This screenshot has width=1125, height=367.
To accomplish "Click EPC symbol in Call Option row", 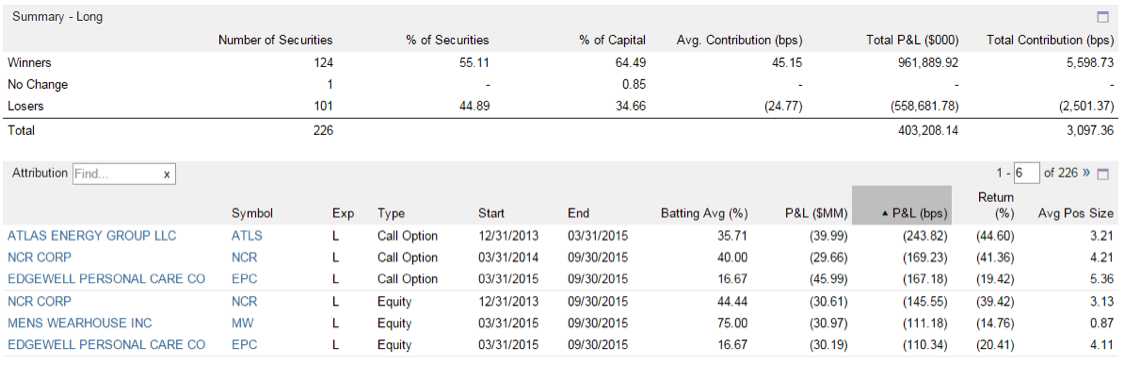I will pos(244,278).
